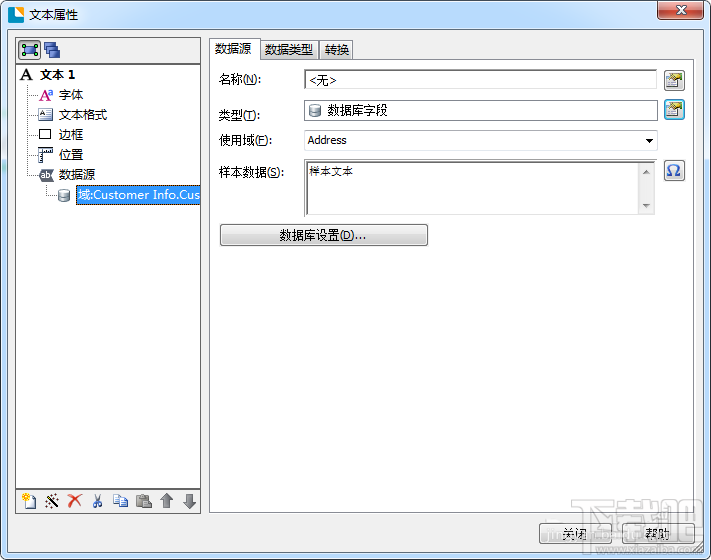Click the 帮助 help button

pos(657,533)
